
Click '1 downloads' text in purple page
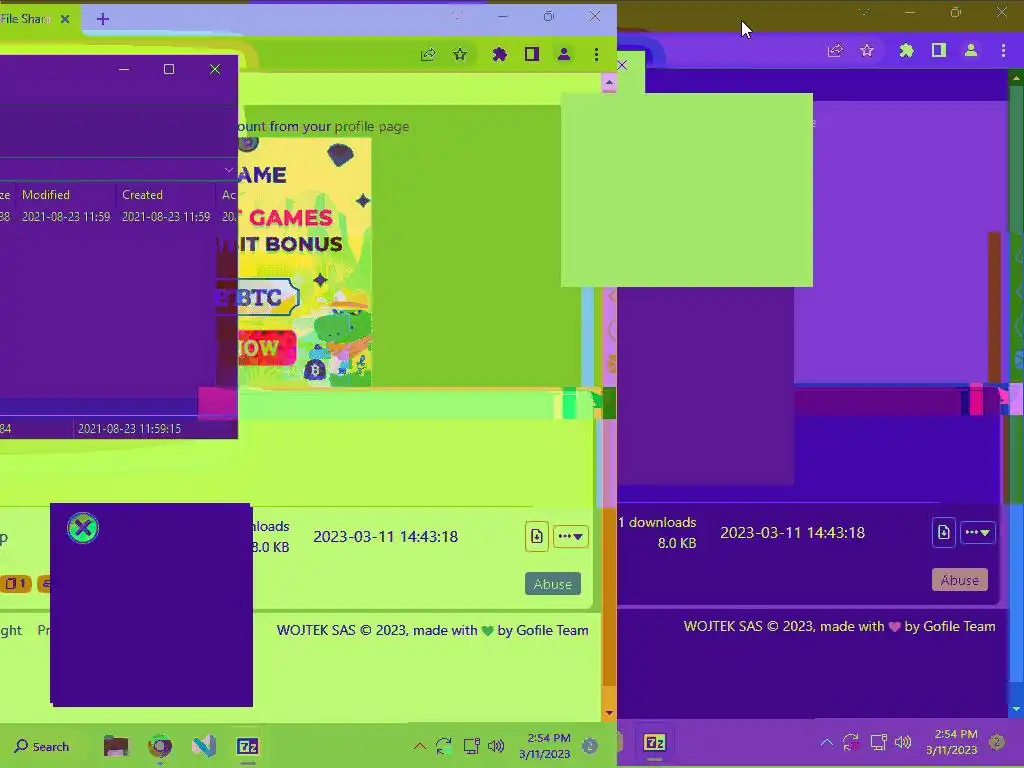click(657, 522)
